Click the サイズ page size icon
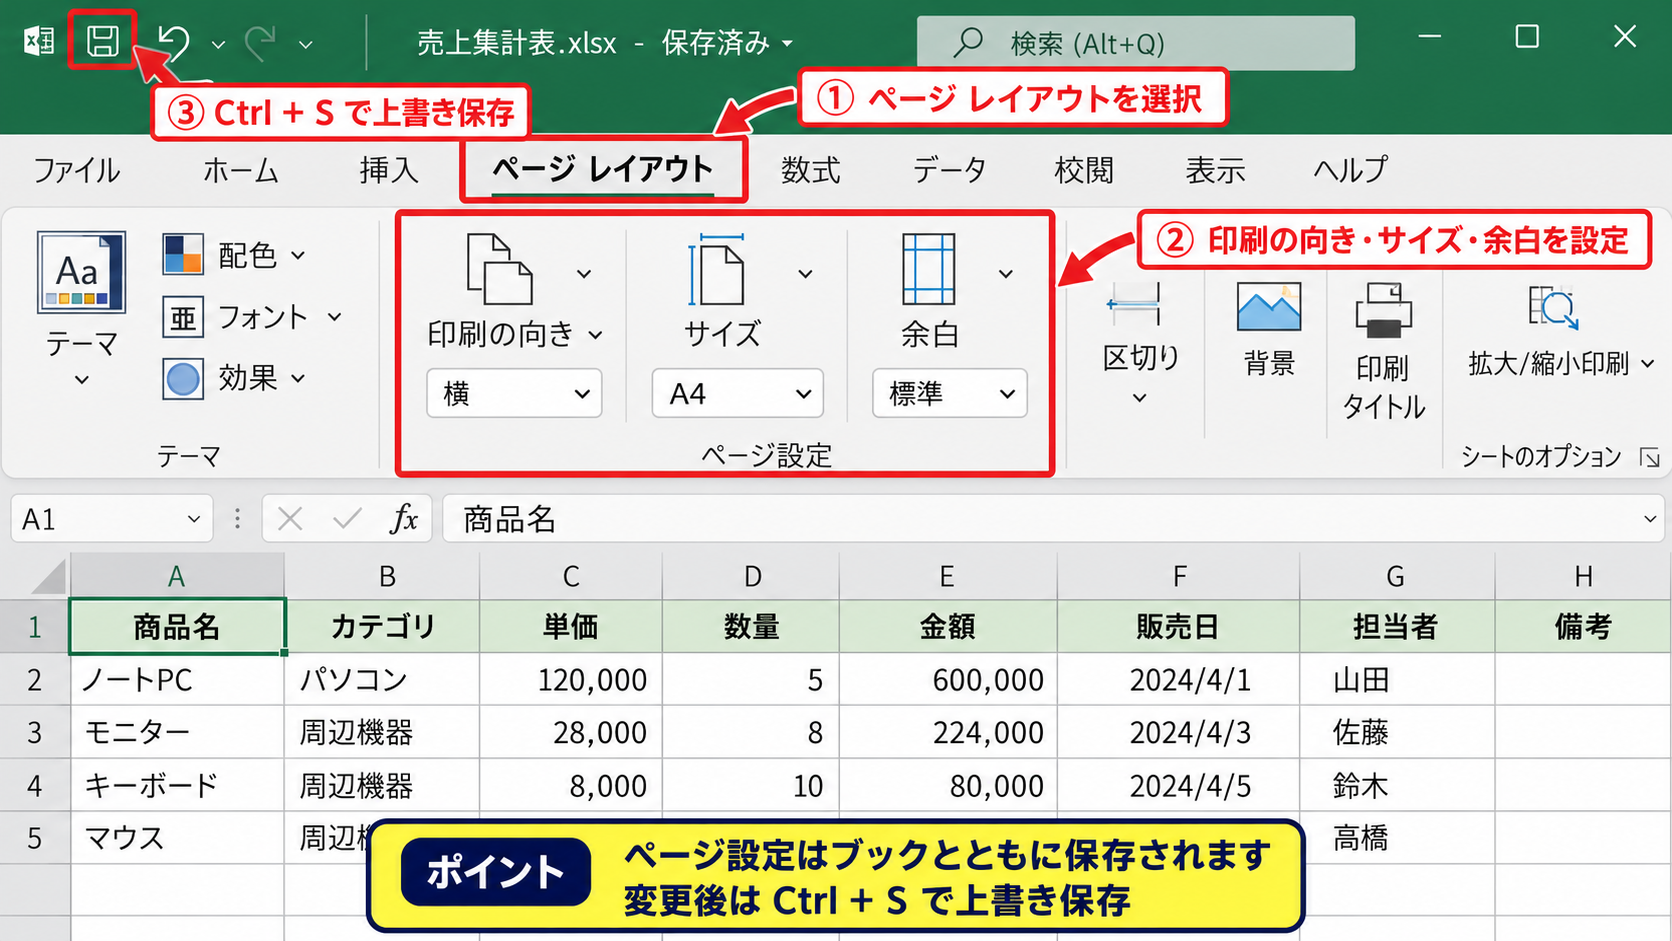 pyautogui.click(x=717, y=269)
